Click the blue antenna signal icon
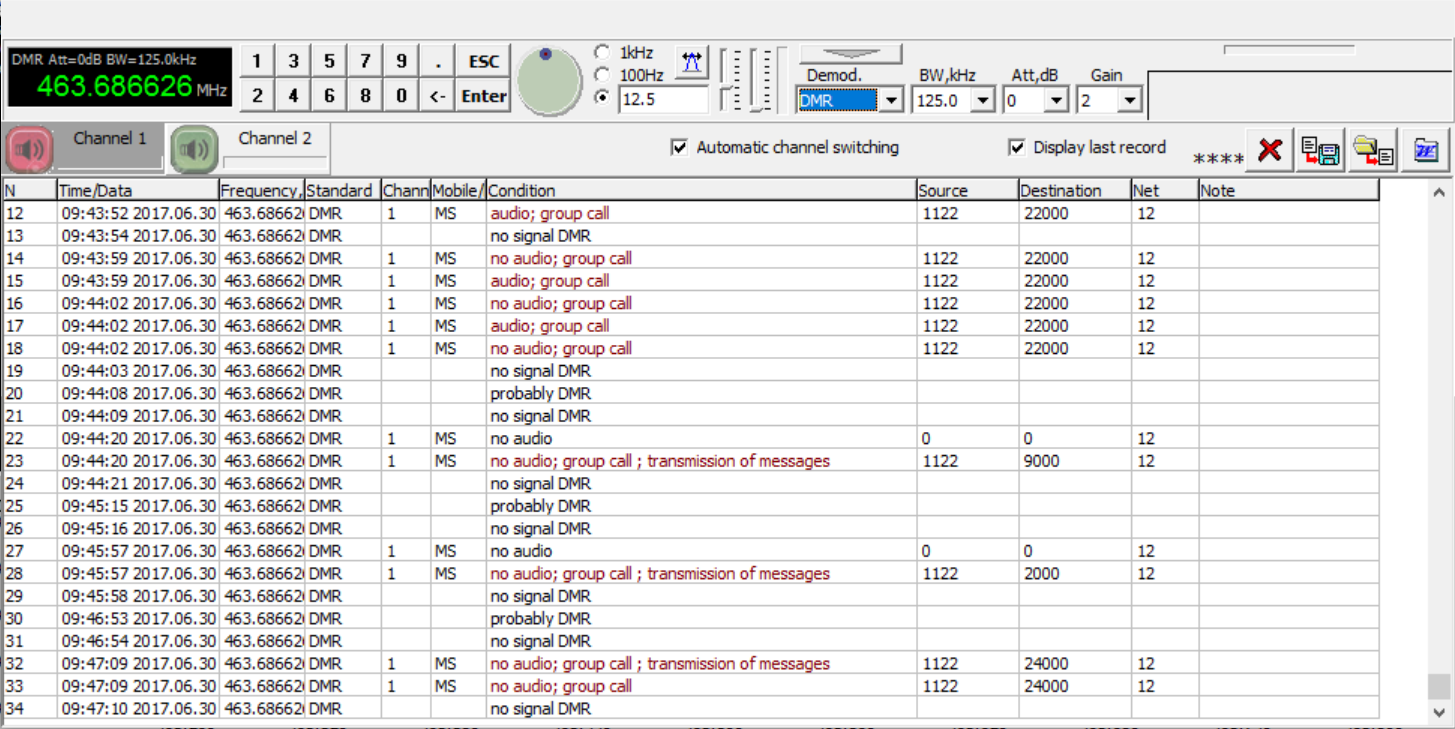Viewport: 1455px width, 729px height. 691,63
